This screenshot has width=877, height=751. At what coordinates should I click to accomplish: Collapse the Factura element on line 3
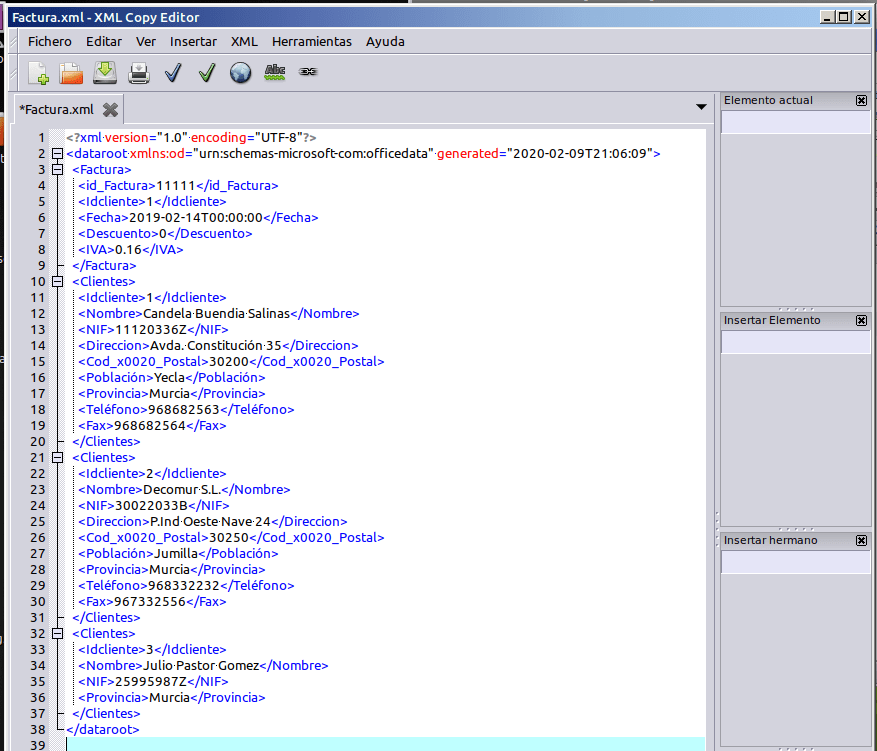[x=57, y=170]
